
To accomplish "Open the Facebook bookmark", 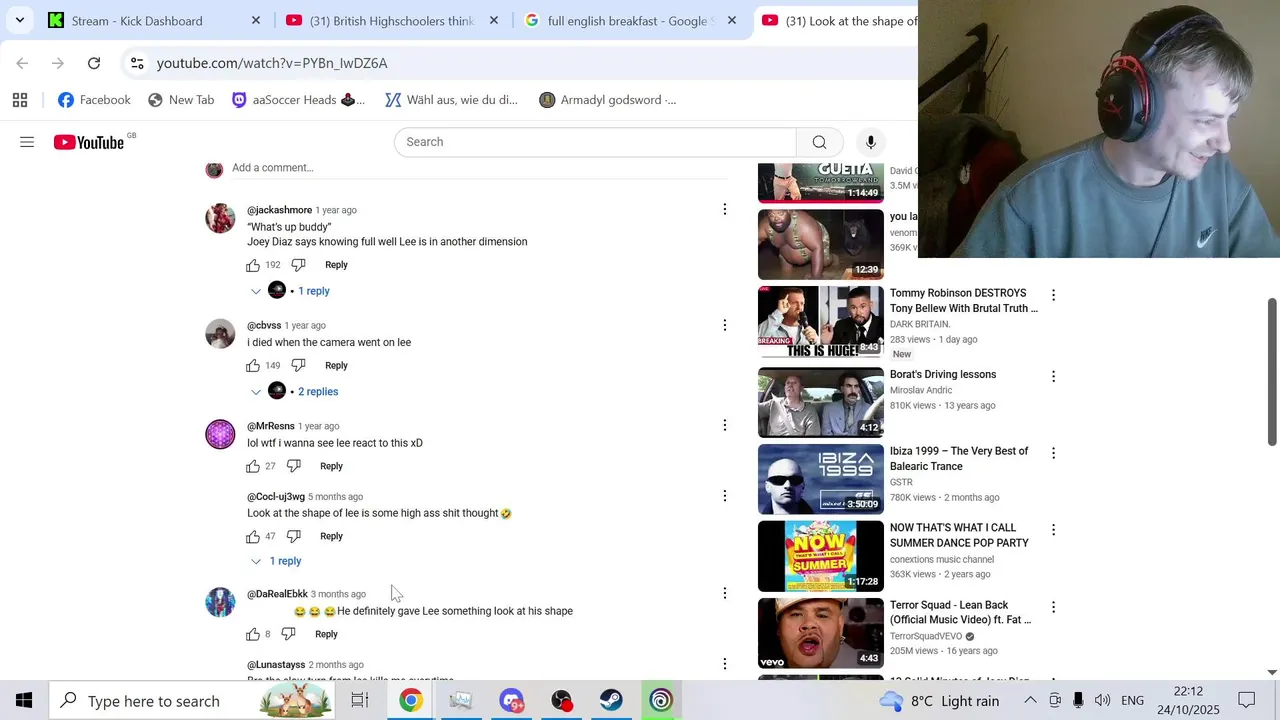I will [95, 100].
